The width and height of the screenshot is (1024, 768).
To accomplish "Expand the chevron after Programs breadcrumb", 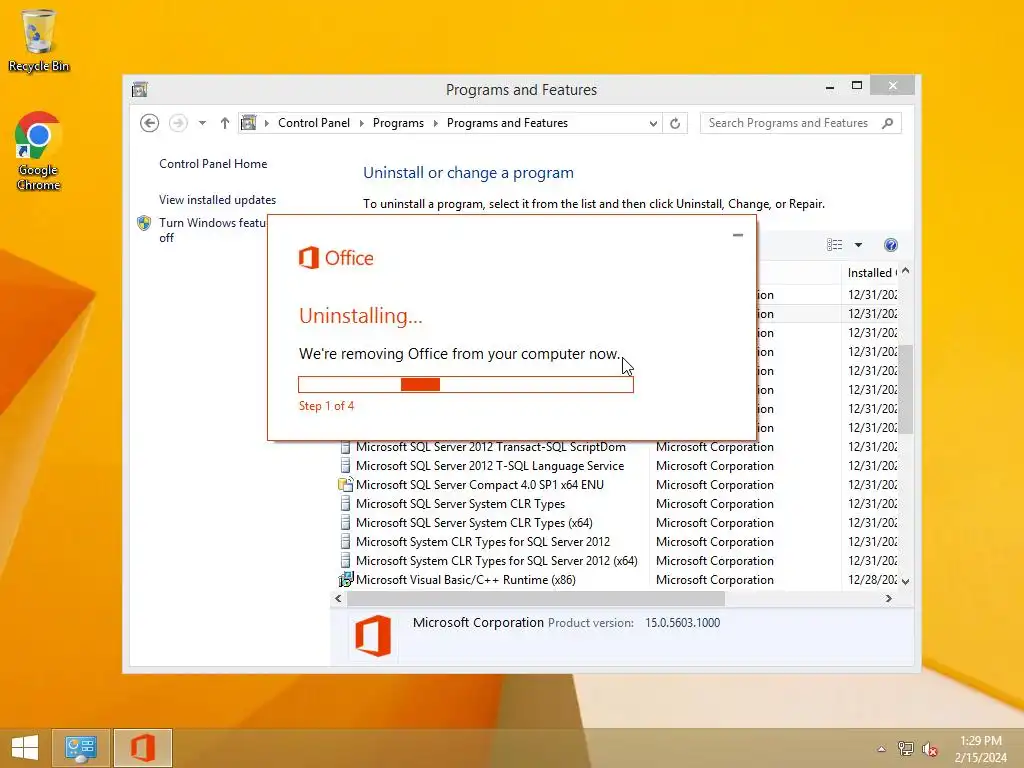I will [x=436, y=123].
